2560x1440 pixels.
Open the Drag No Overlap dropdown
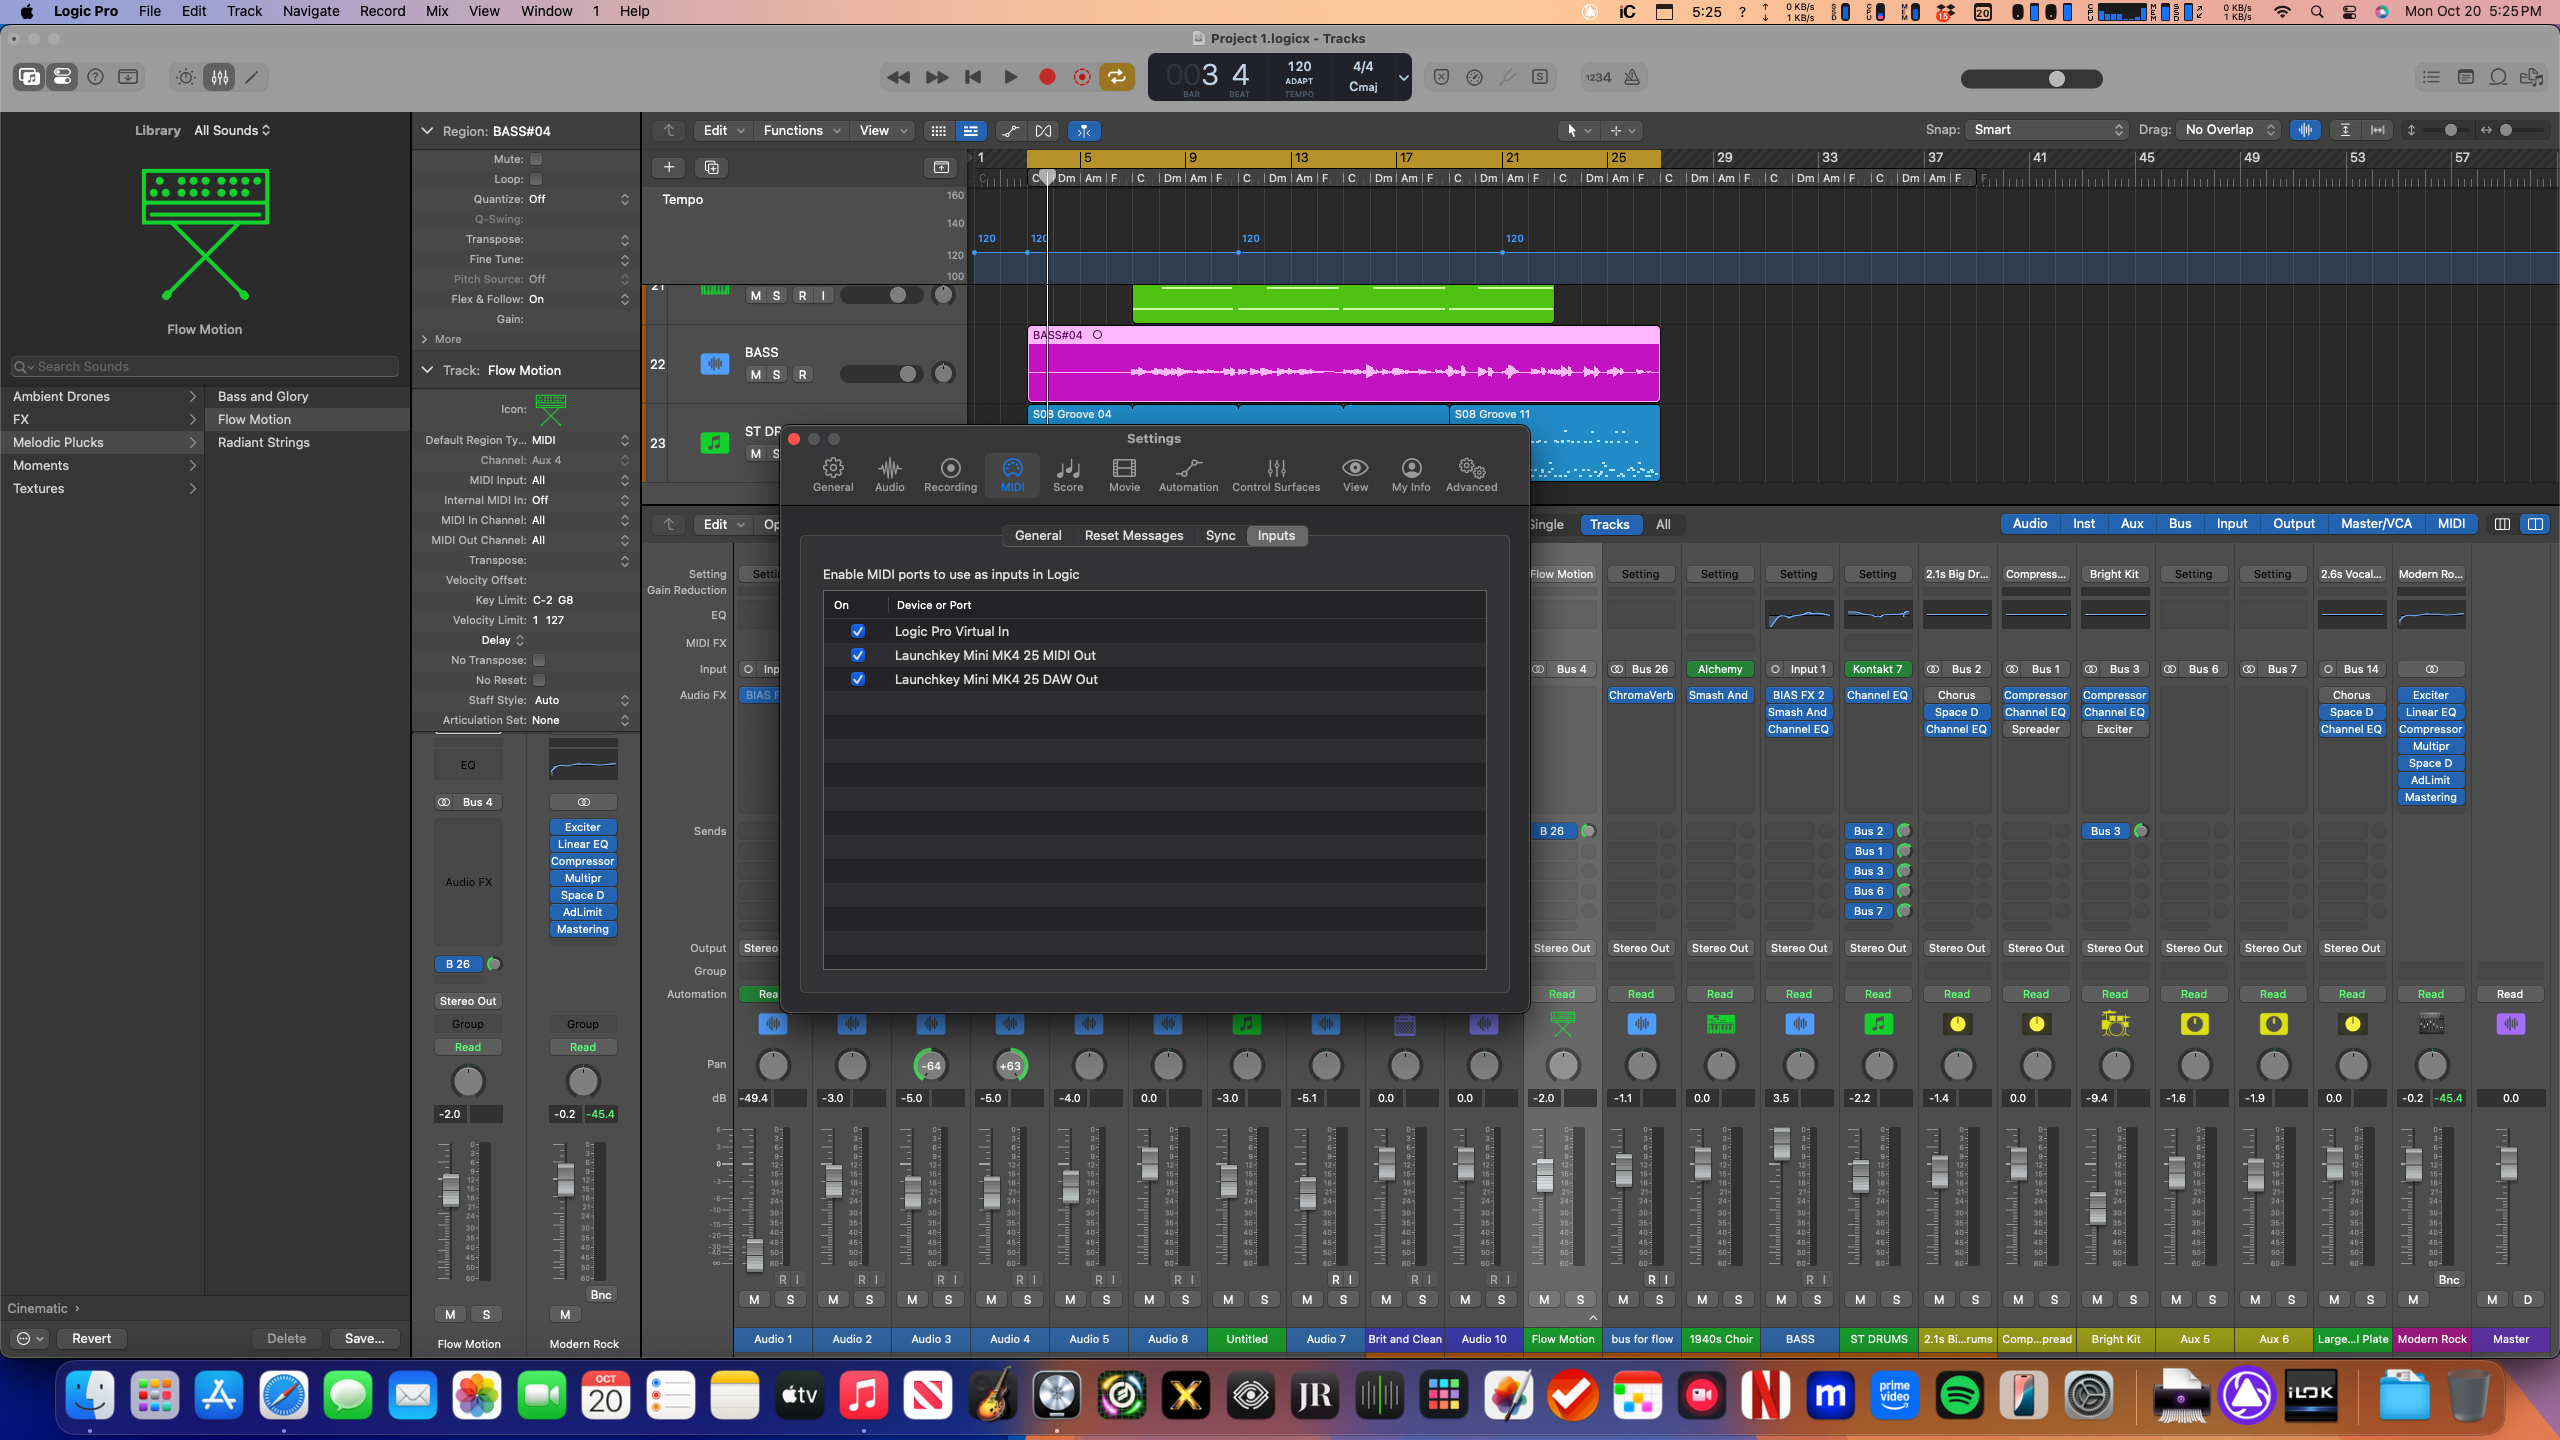(2229, 130)
